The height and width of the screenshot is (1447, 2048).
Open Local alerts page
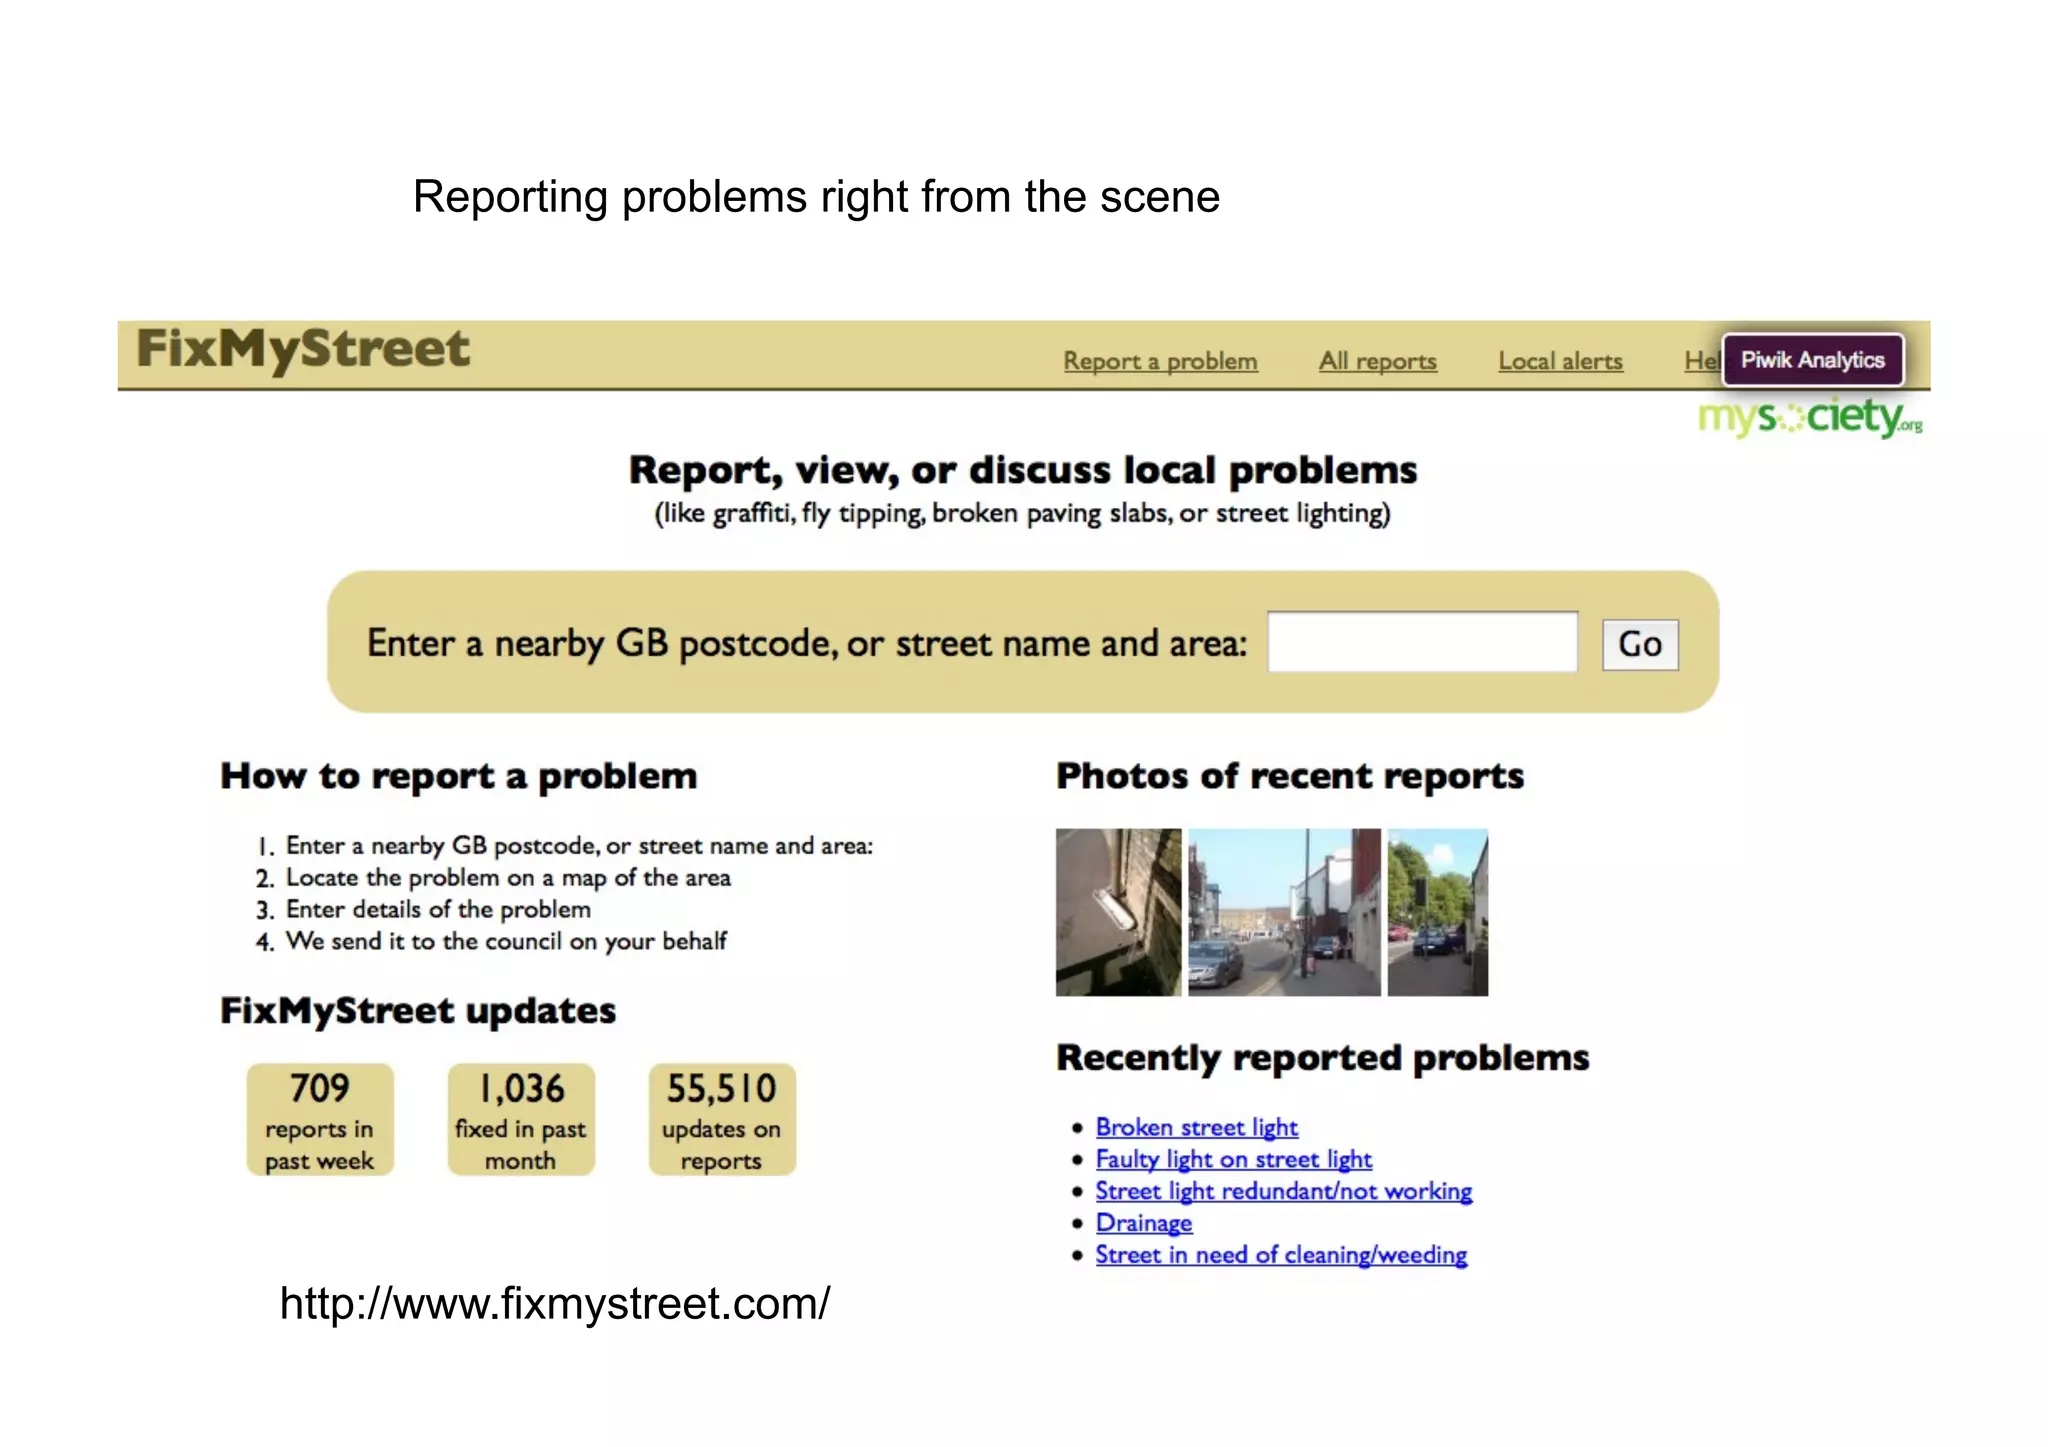pyautogui.click(x=1560, y=361)
